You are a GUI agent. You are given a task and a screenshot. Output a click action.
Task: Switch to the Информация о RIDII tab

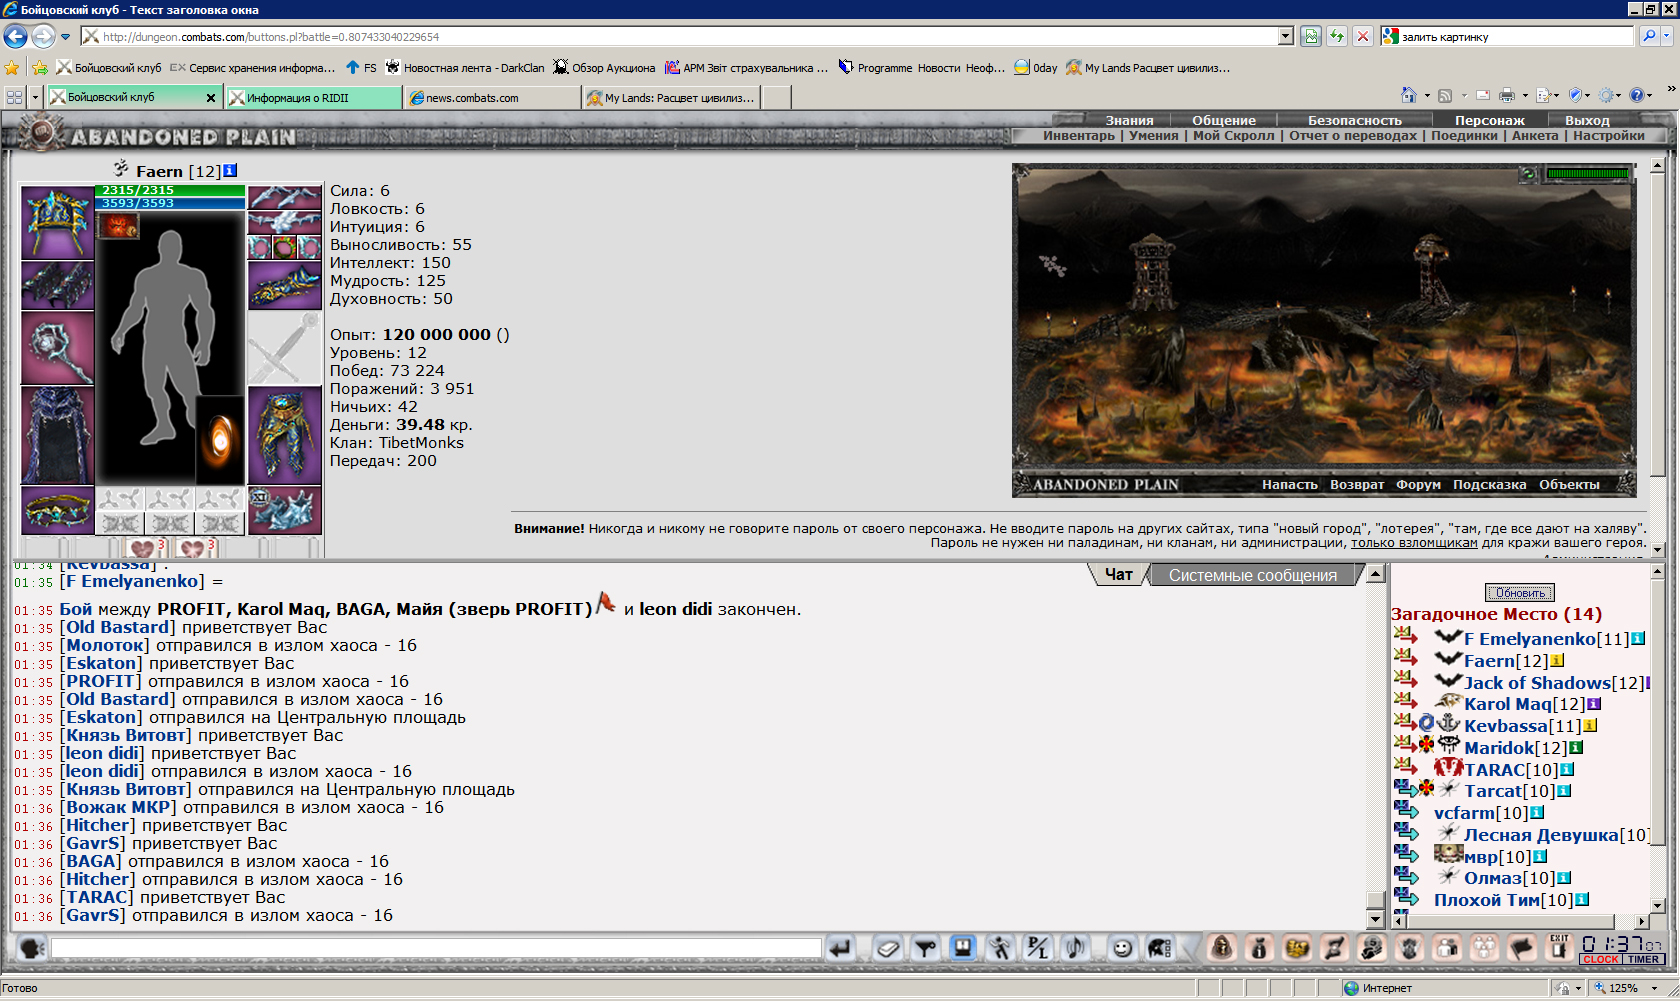pos(314,98)
